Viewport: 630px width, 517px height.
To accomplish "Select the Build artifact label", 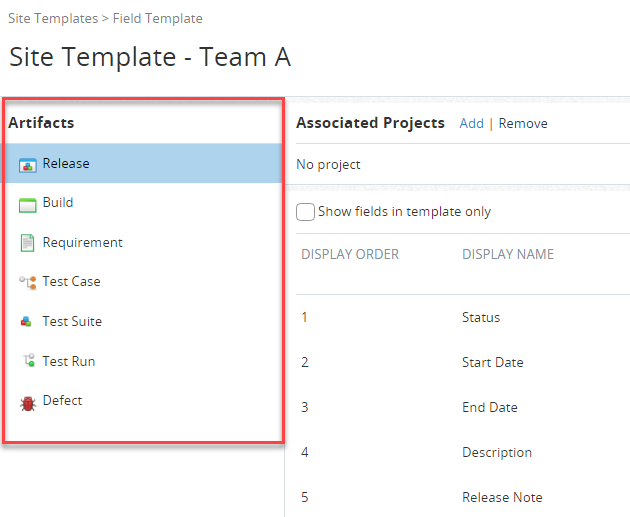I will (x=58, y=202).
